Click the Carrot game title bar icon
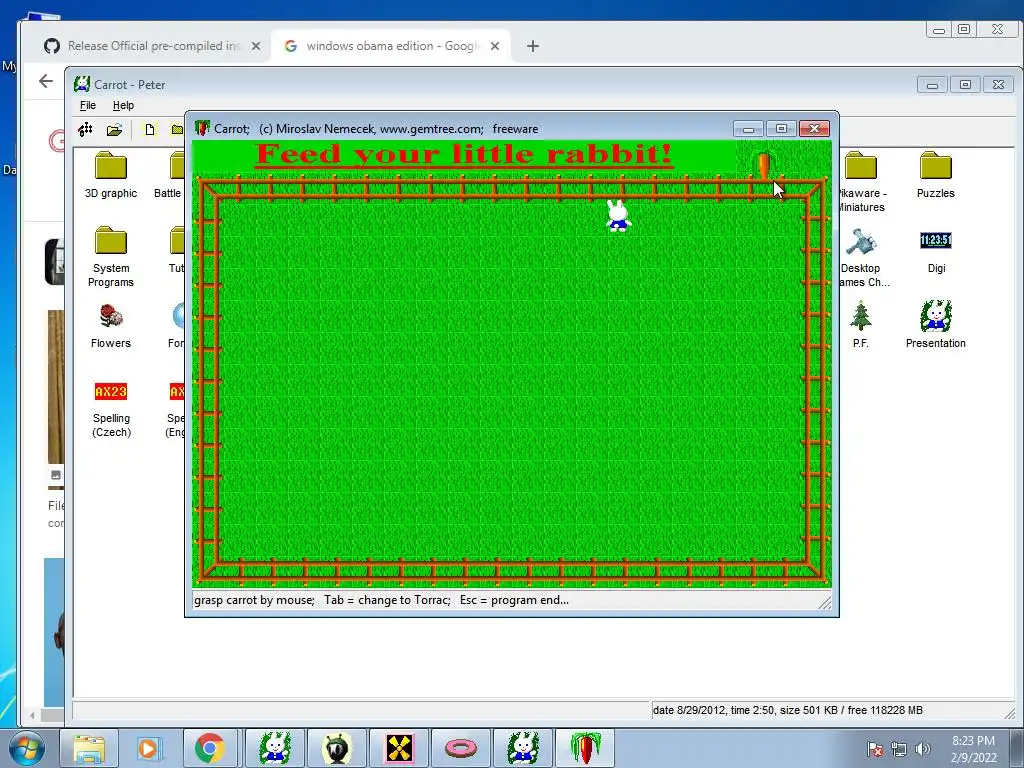The width and height of the screenshot is (1024, 768). [x=202, y=128]
